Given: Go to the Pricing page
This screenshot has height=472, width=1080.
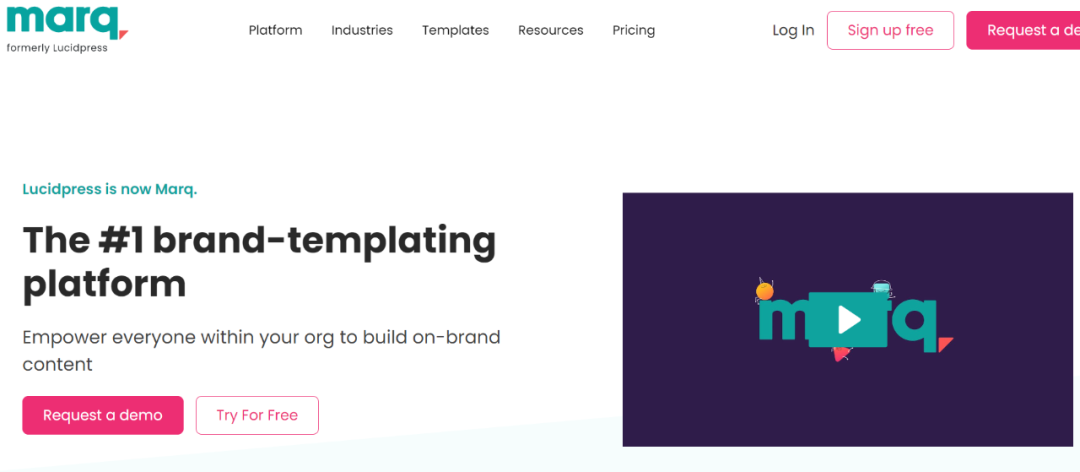Looking at the screenshot, I should pos(633,30).
